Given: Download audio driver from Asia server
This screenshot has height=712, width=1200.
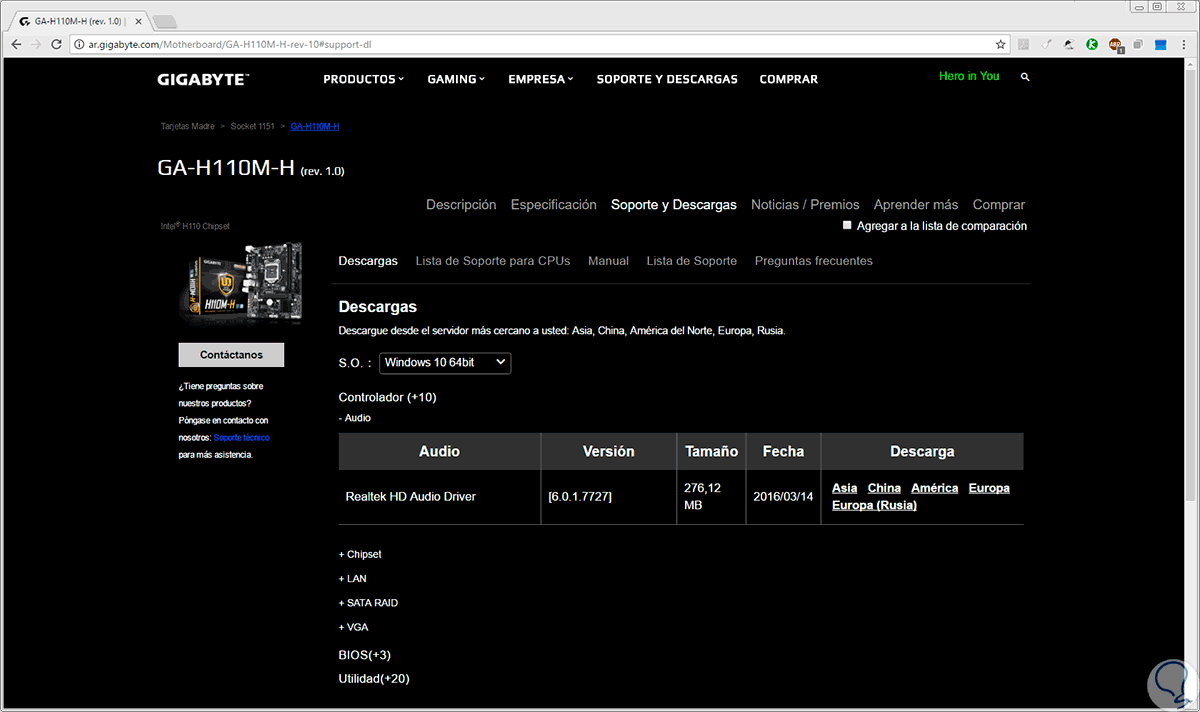Looking at the screenshot, I should click(845, 488).
